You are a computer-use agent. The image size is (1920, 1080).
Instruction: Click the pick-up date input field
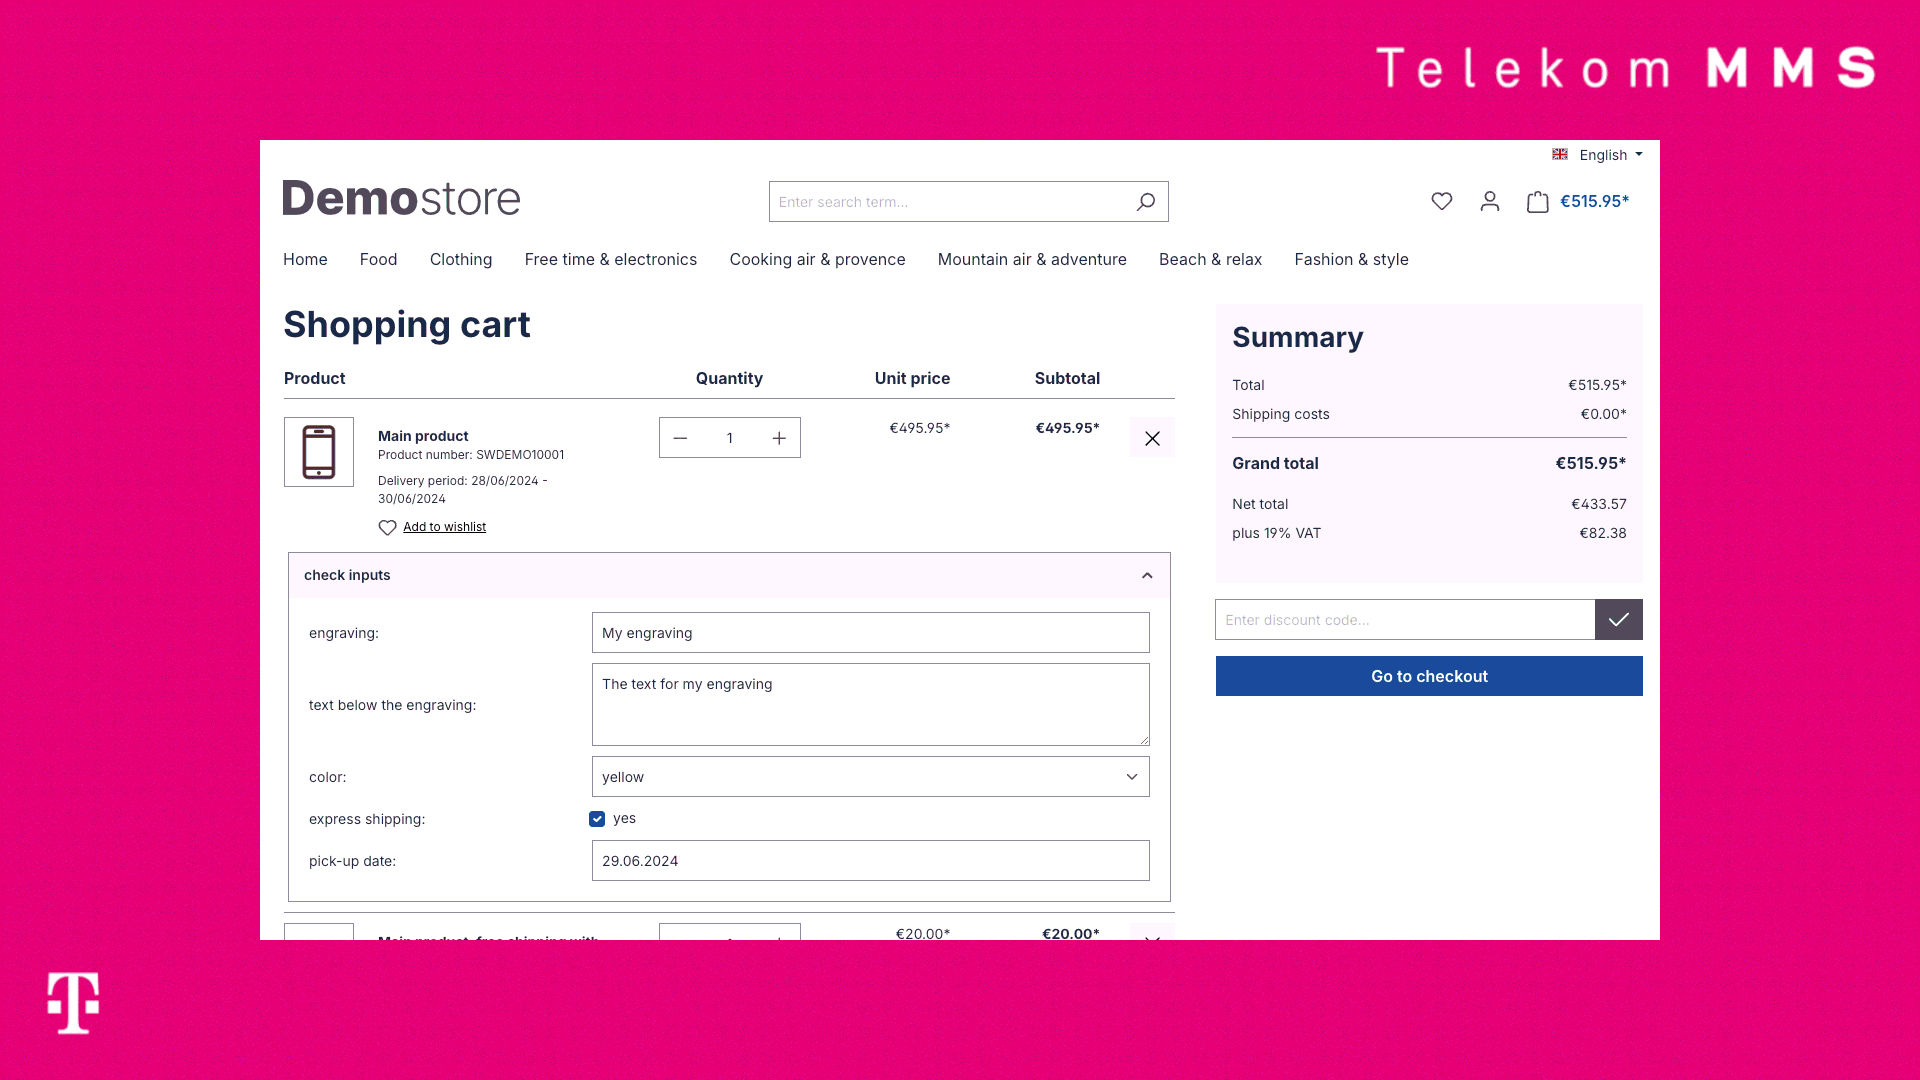point(870,860)
